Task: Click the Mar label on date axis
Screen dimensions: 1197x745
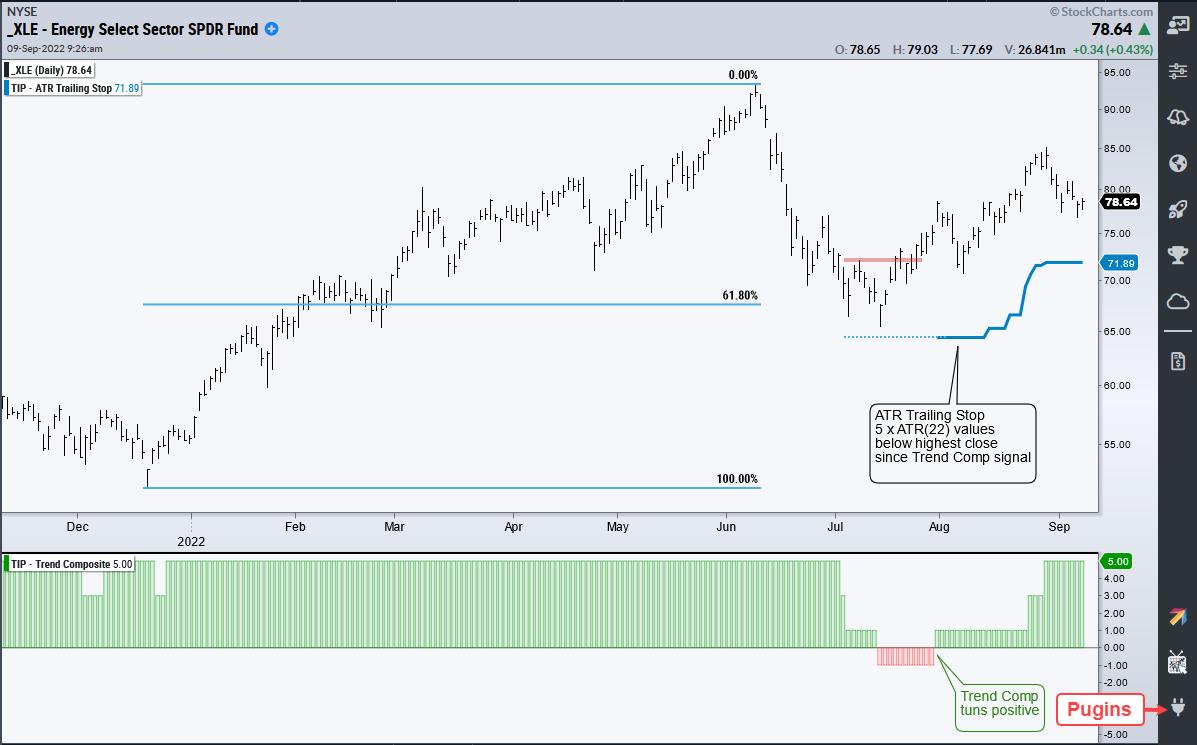Action: pyautogui.click(x=394, y=527)
